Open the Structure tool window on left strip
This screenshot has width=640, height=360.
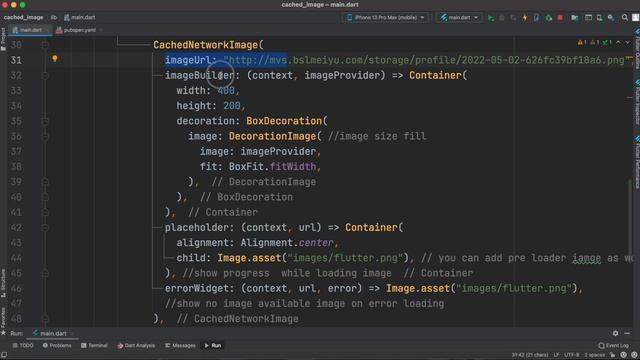click(x=3, y=282)
